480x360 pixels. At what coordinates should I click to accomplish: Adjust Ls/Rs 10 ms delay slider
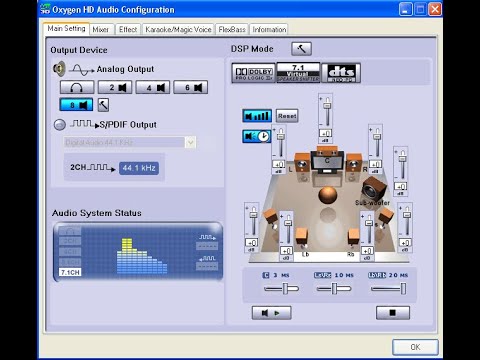[x=334, y=289]
